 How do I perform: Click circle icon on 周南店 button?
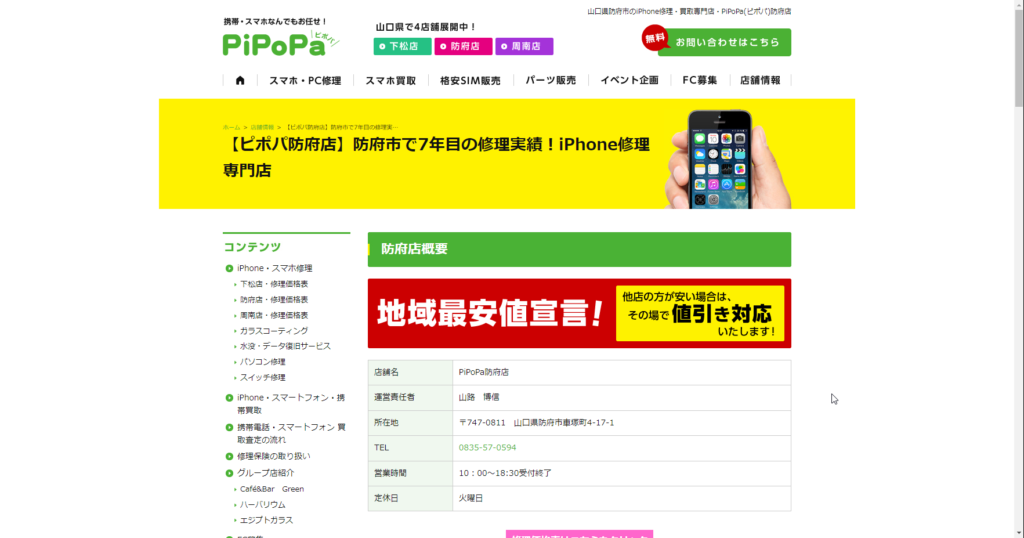coord(504,46)
